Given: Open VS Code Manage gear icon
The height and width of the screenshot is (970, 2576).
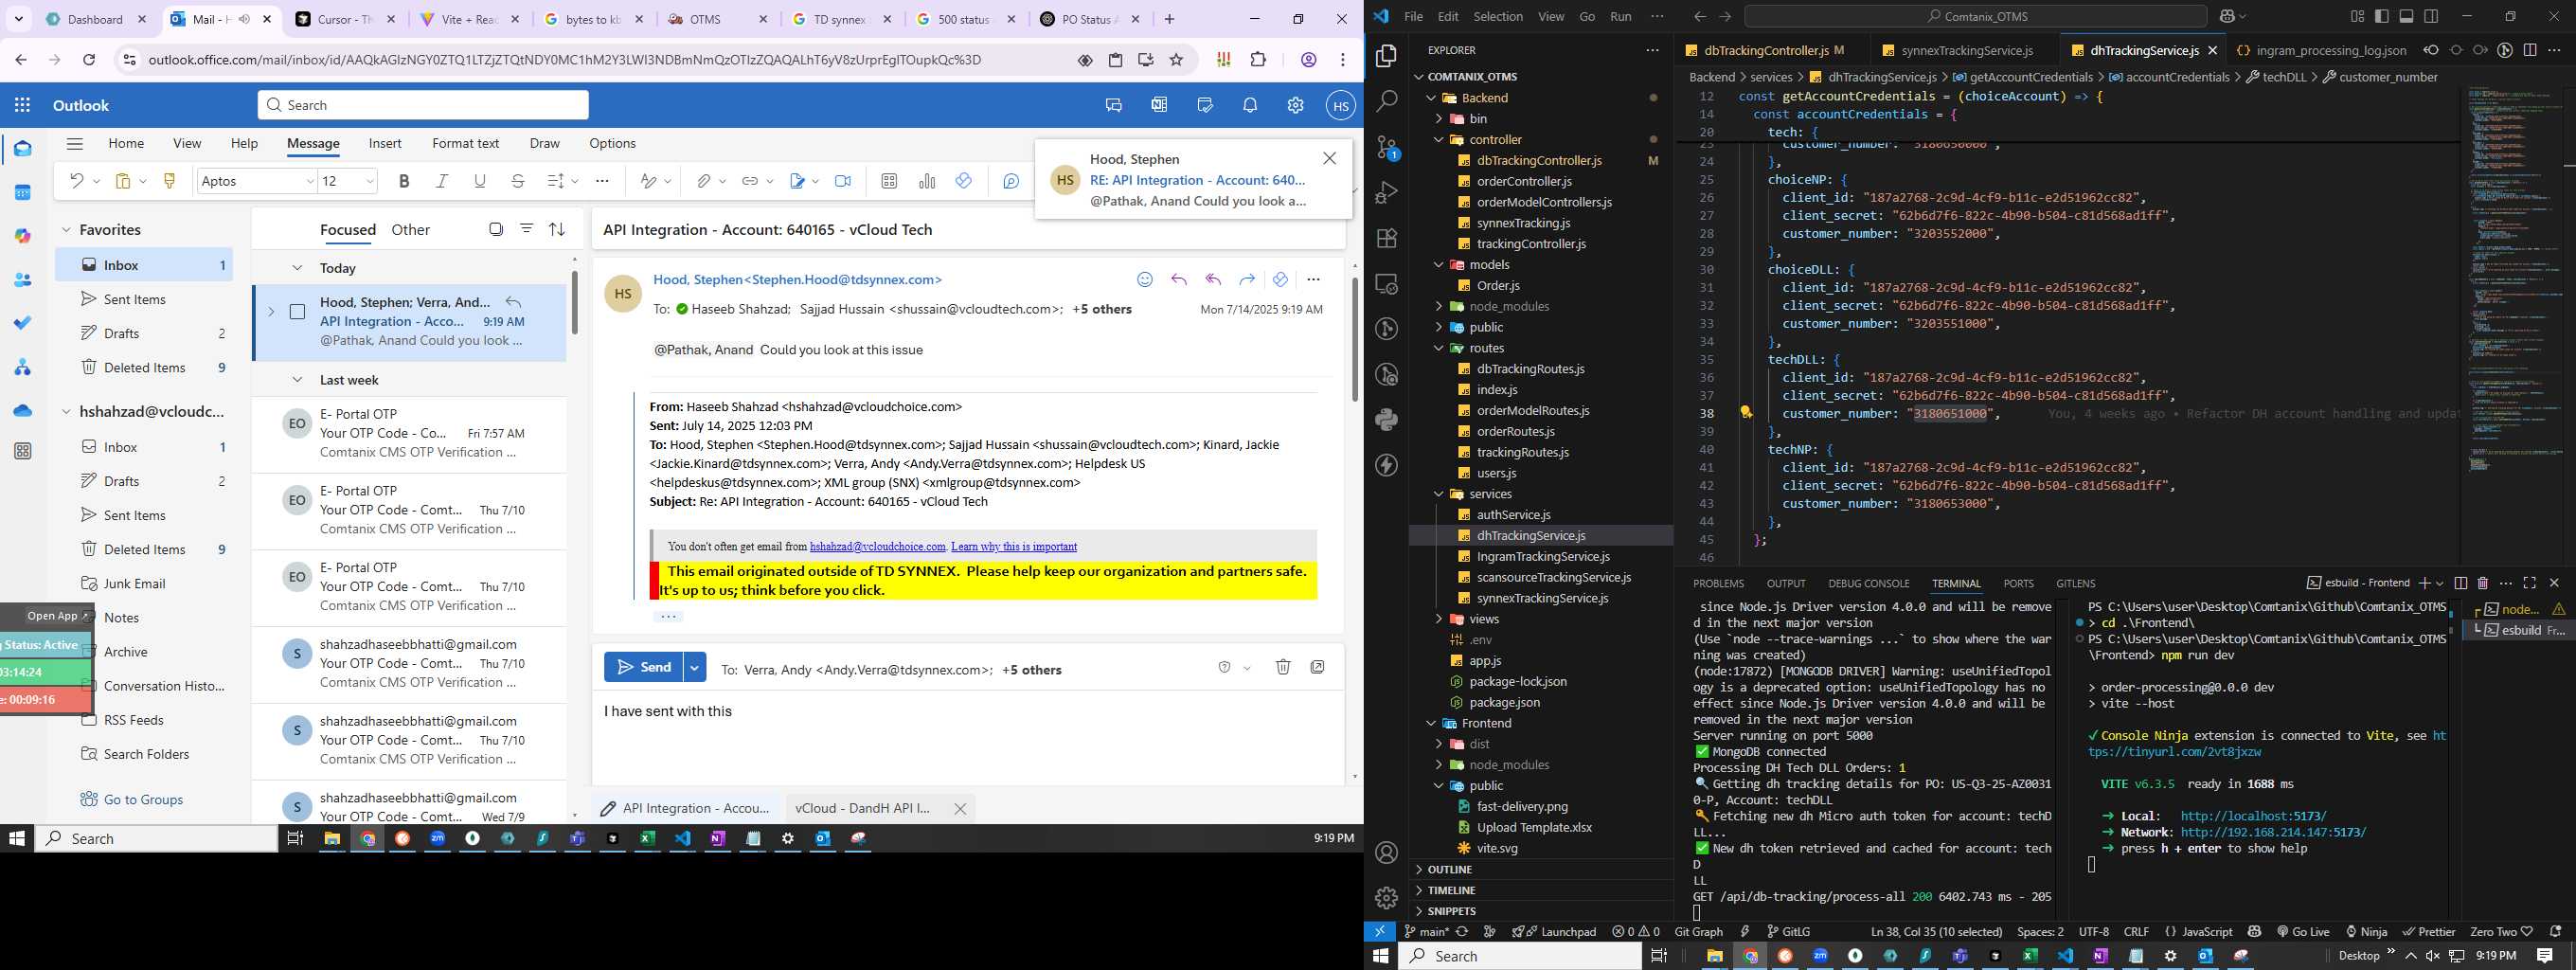Looking at the screenshot, I should point(1387,898).
